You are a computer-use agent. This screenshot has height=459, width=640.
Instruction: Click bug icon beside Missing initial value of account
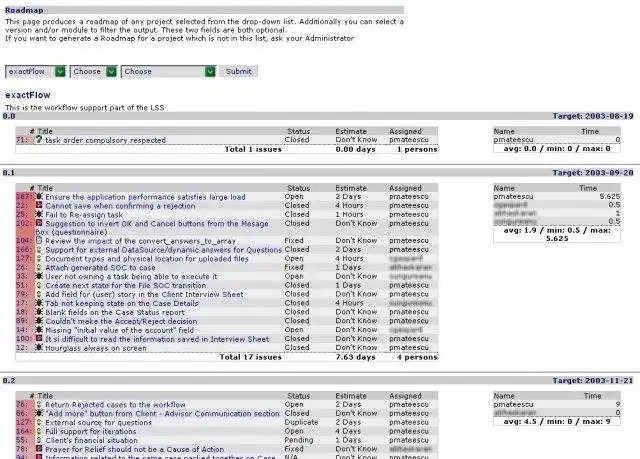[39, 330]
